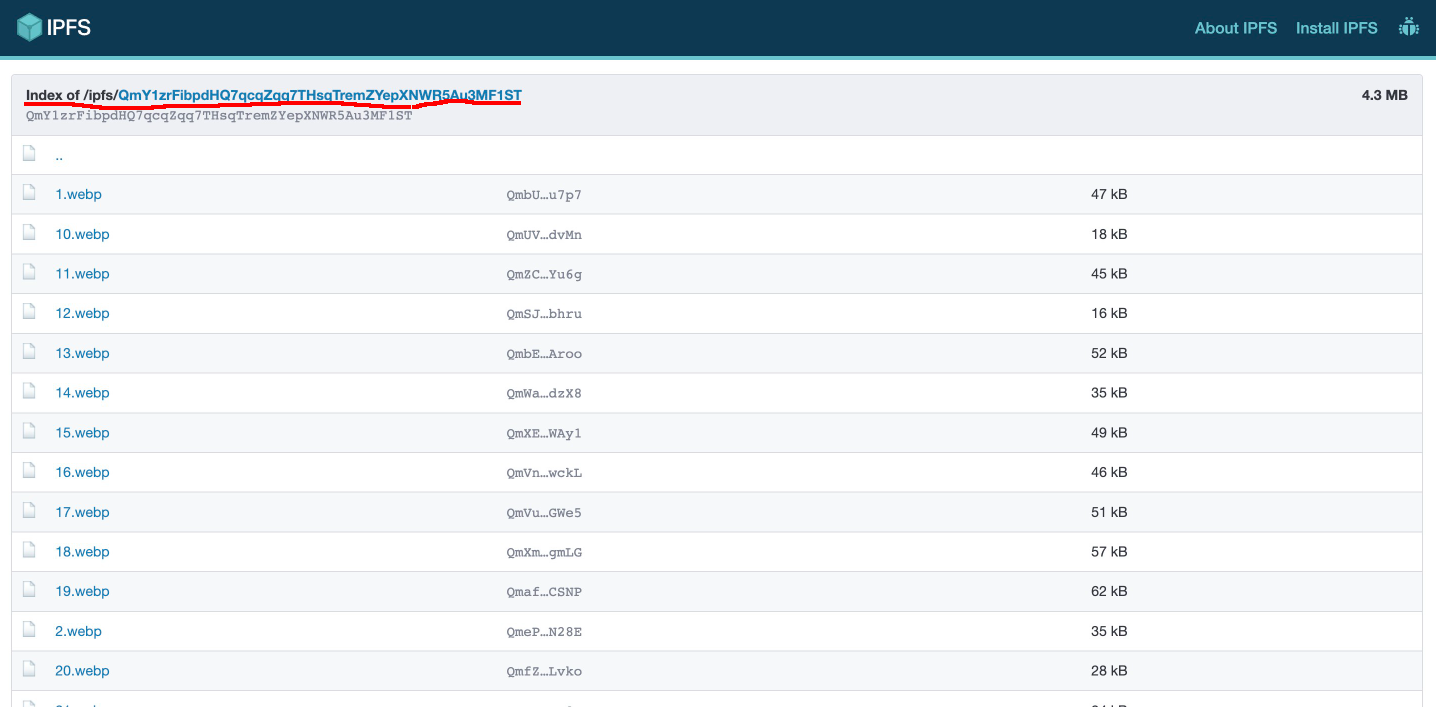This screenshot has height=707, width=1436.
Task: Click the bug report icon
Action: click(1409, 28)
